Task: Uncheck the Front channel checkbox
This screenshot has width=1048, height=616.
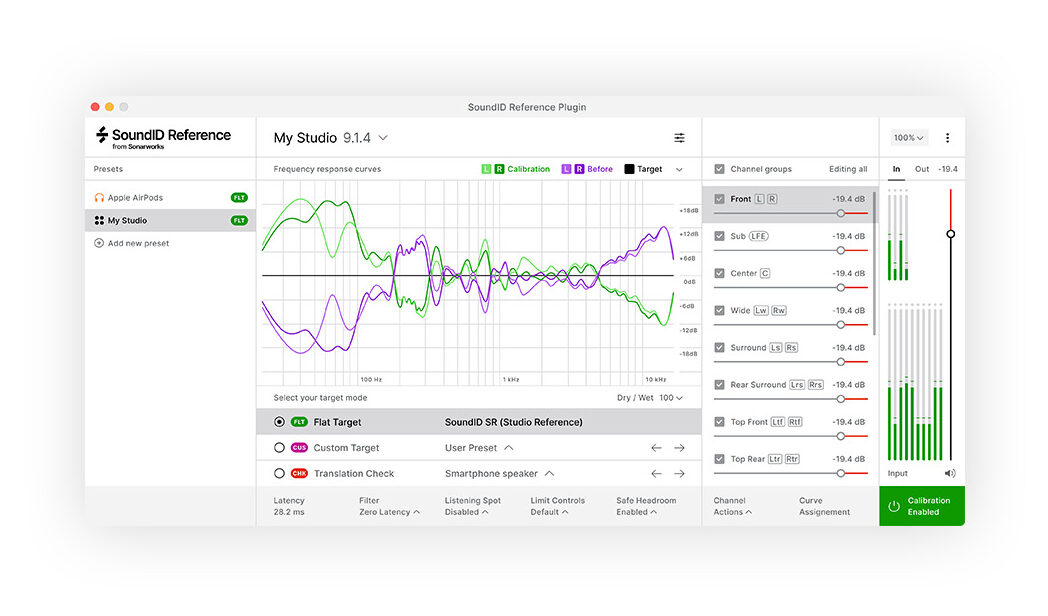Action: (719, 199)
